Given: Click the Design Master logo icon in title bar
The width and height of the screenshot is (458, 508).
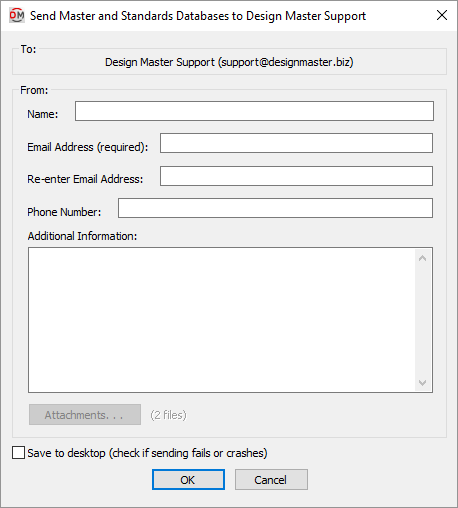Looking at the screenshot, I should tap(16, 15).
